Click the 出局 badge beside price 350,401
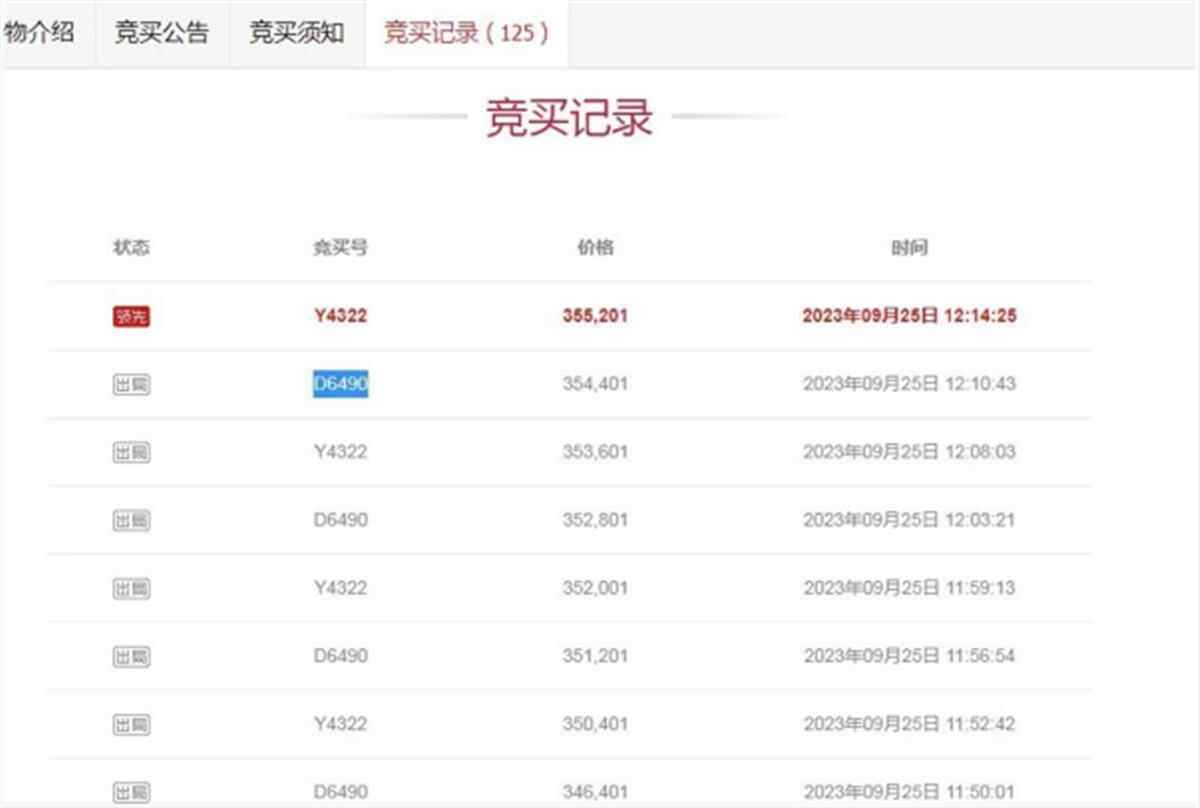1200x808 pixels. tap(131, 724)
